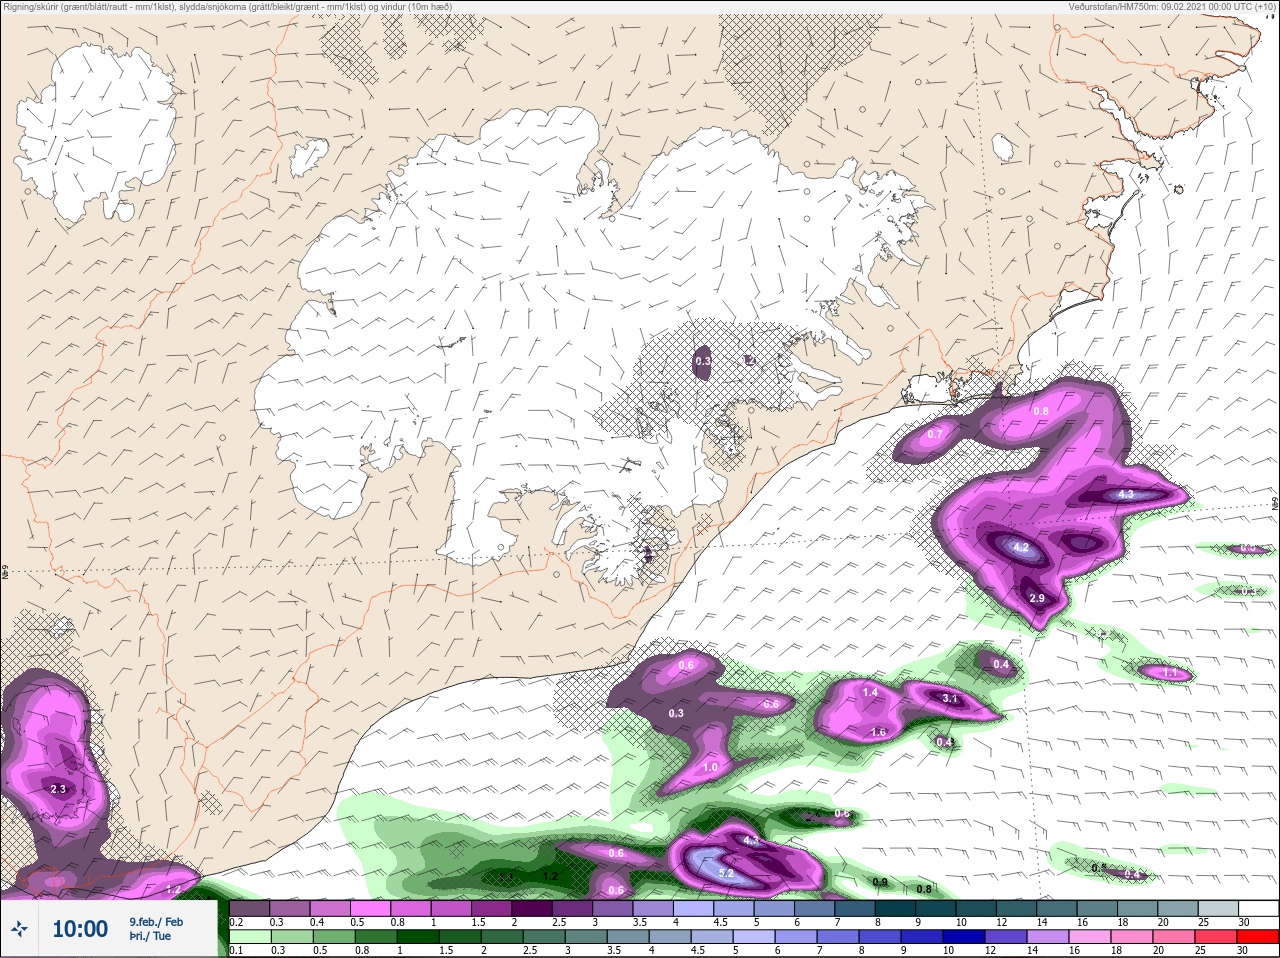Viewport: 1280px width, 958px height.
Task: Click the 3.1 precipitation value on the map
Action: click(950, 699)
